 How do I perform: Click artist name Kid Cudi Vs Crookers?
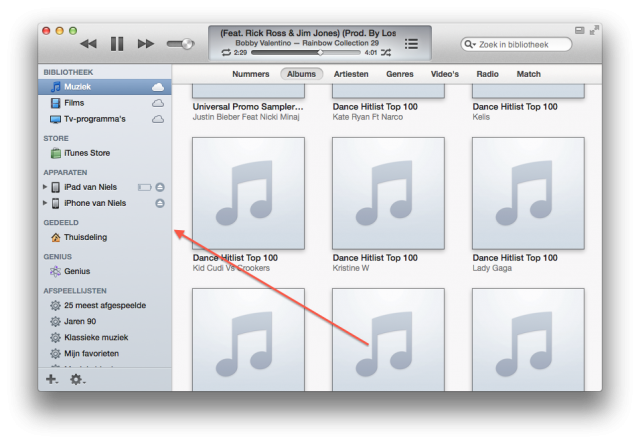[x=231, y=268]
